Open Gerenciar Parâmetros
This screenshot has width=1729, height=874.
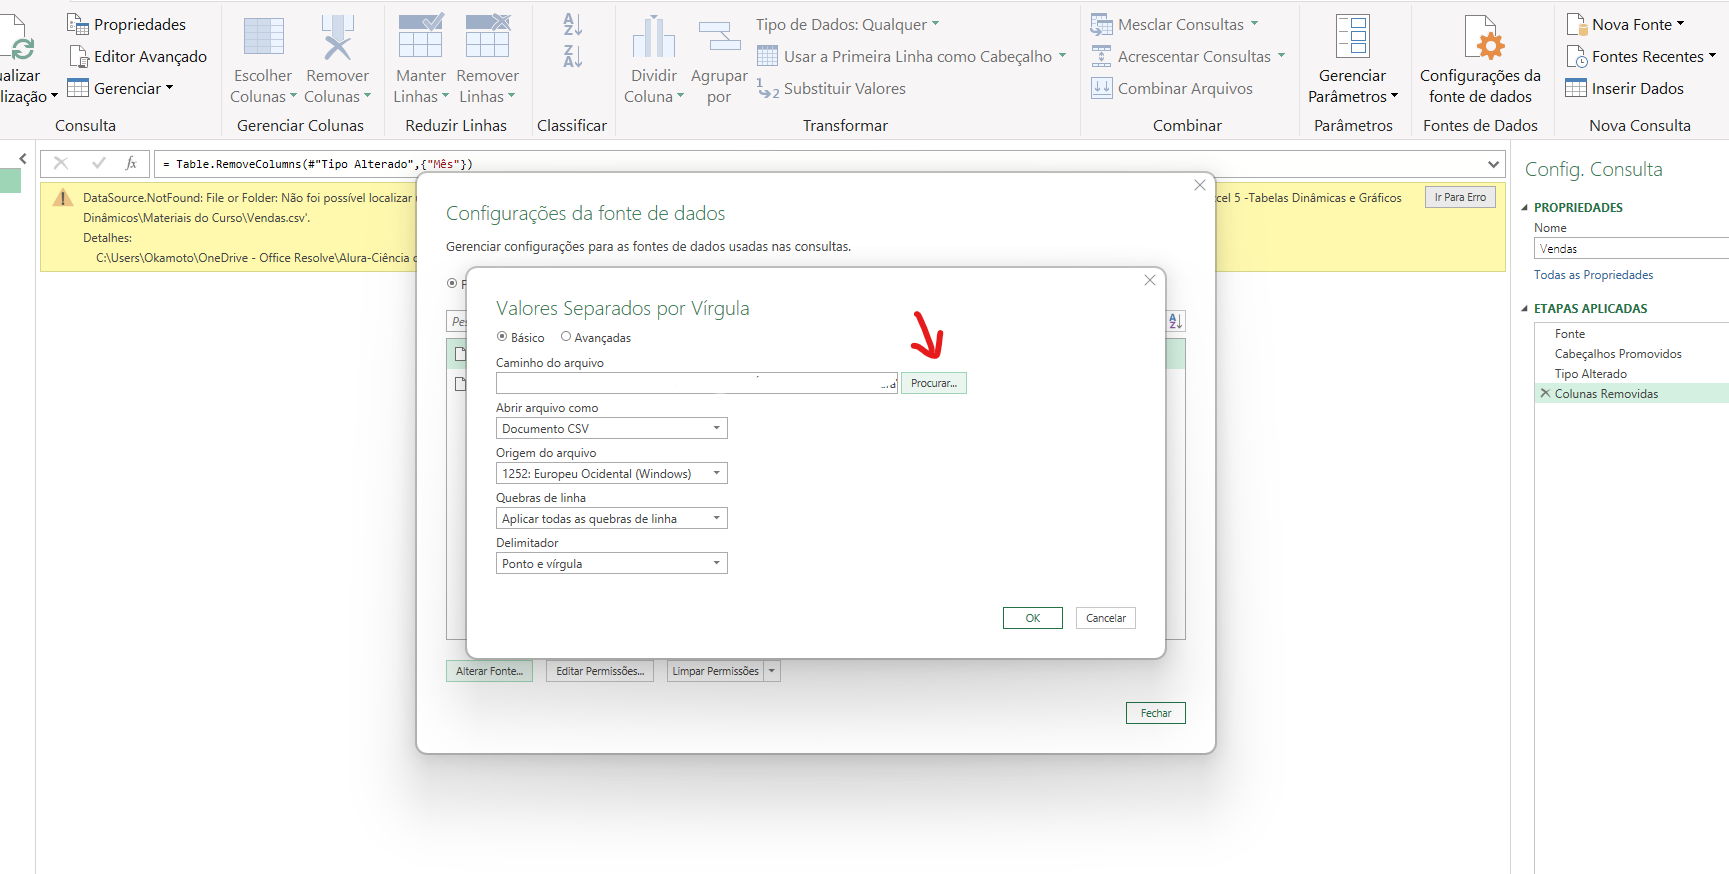[1353, 60]
